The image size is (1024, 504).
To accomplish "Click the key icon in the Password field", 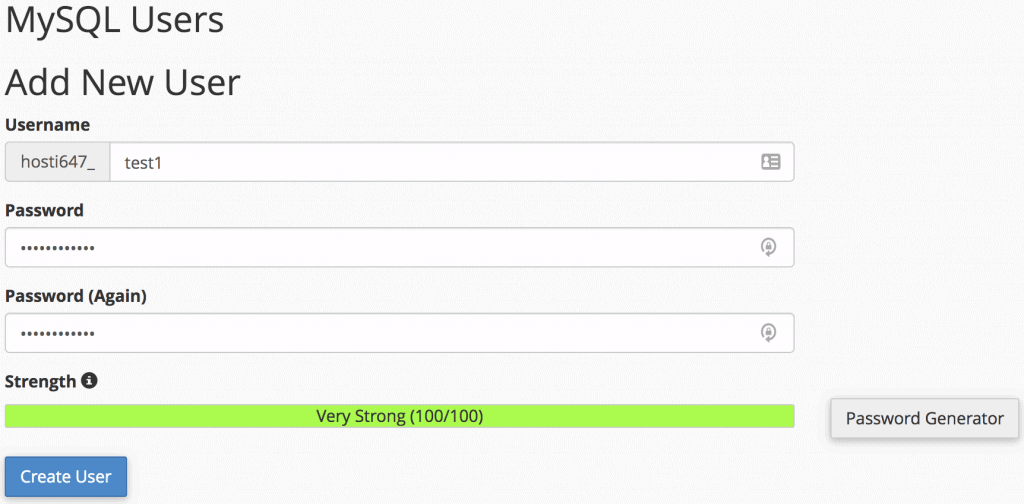I will coord(768,247).
